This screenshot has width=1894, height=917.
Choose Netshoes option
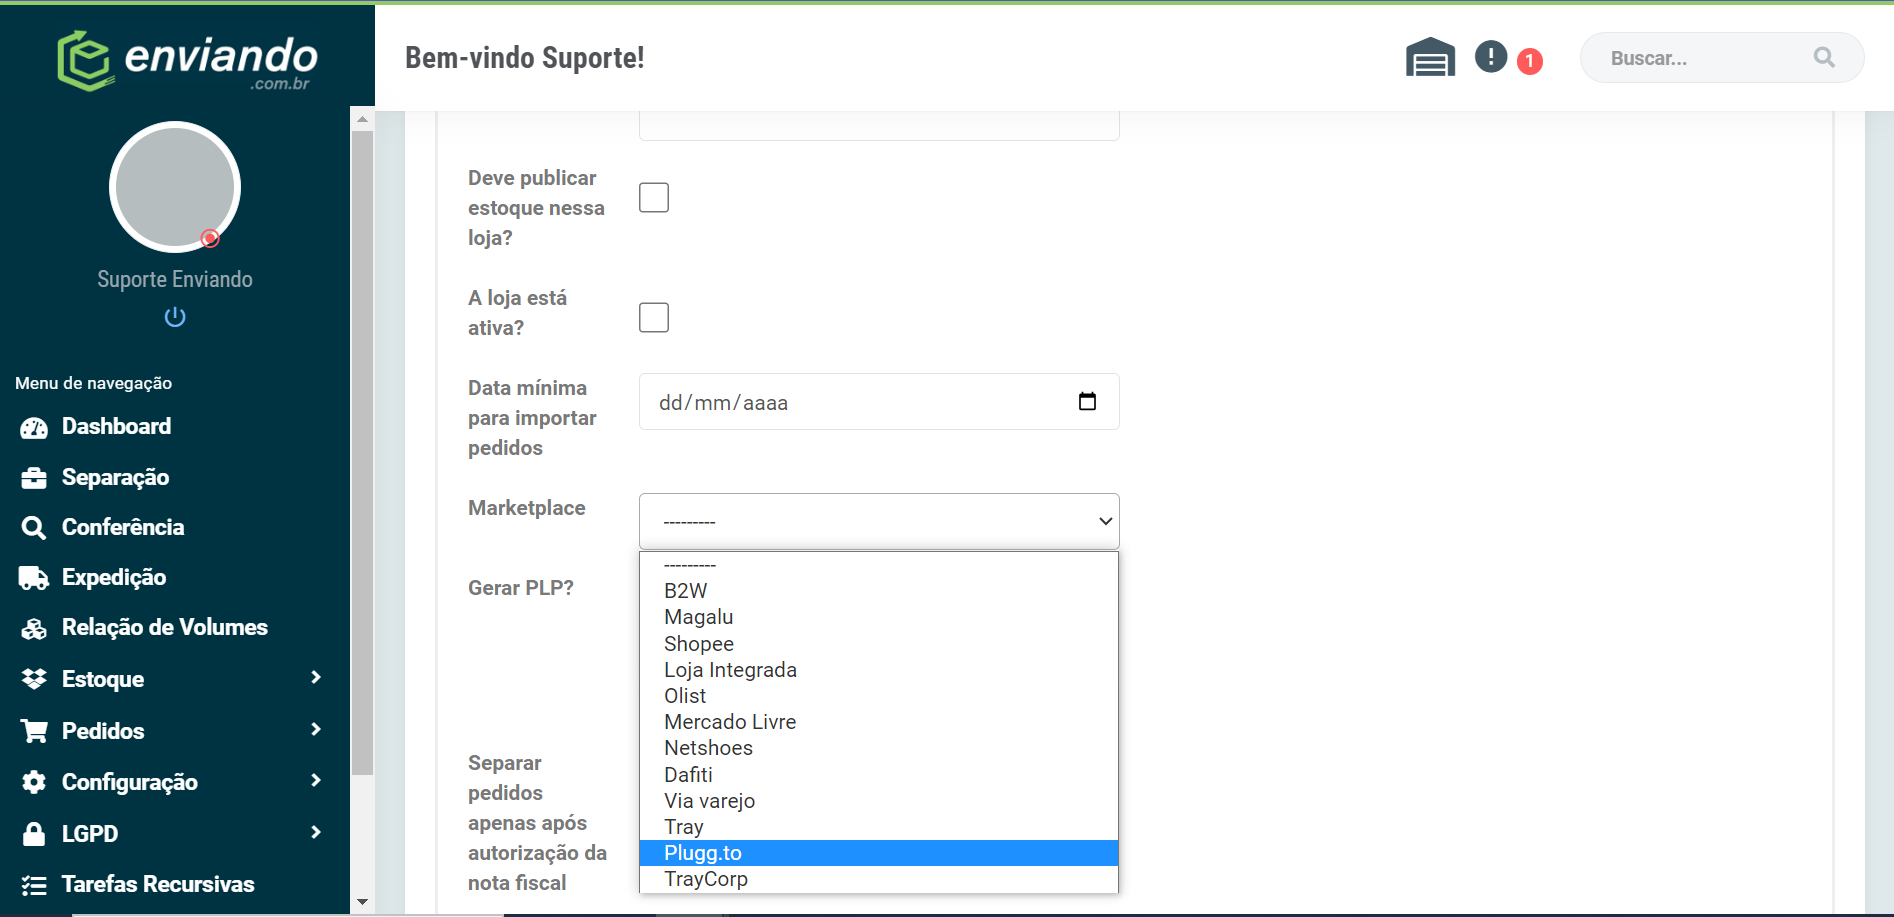879,748
